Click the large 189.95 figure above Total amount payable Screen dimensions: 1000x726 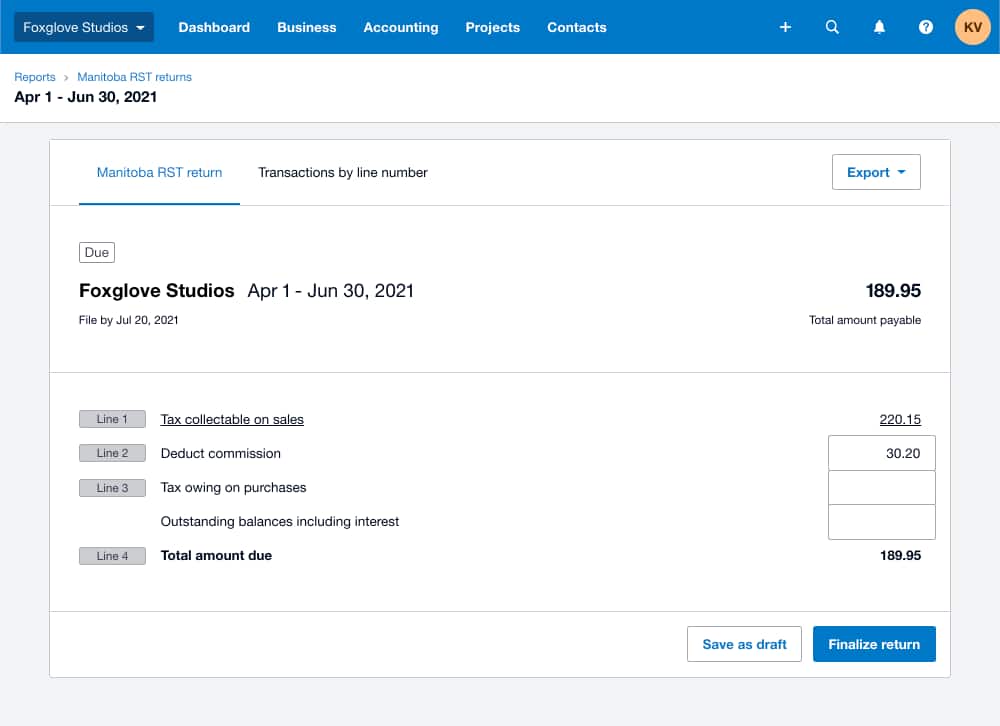click(893, 291)
